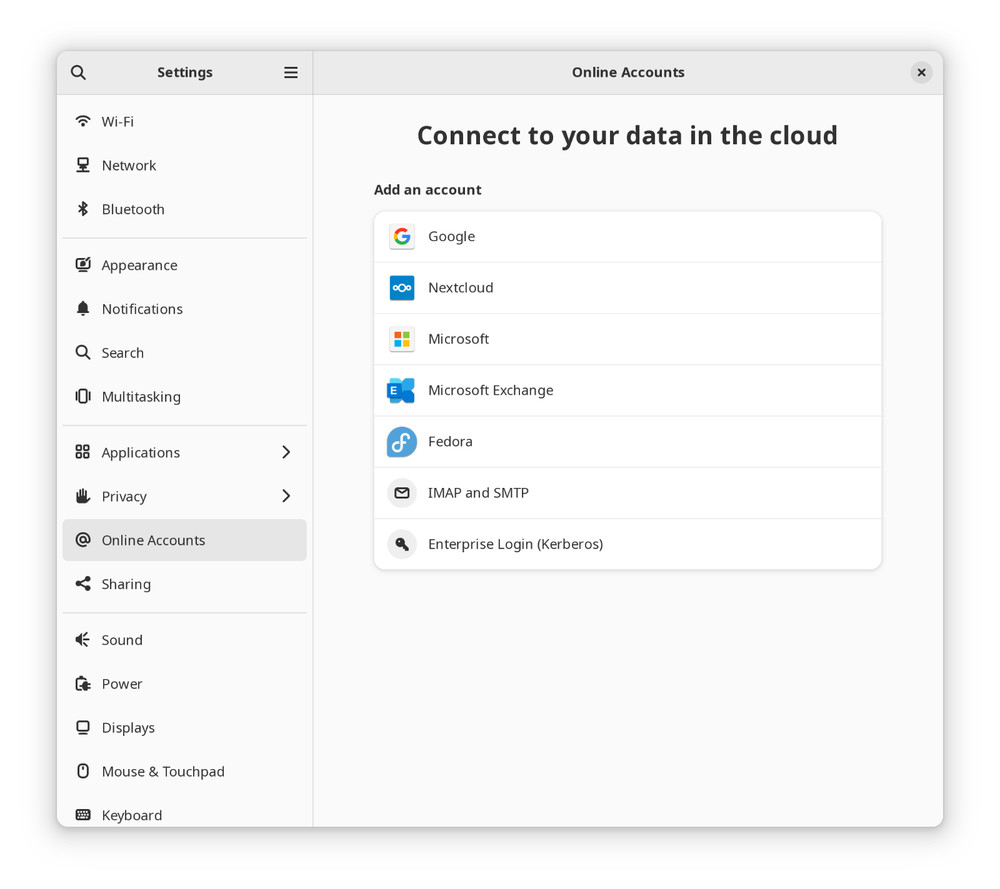Select the IMAP and SMTP envelope icon
The image size is (1000, 889).
pyautogui.click(x=401, y=492)
